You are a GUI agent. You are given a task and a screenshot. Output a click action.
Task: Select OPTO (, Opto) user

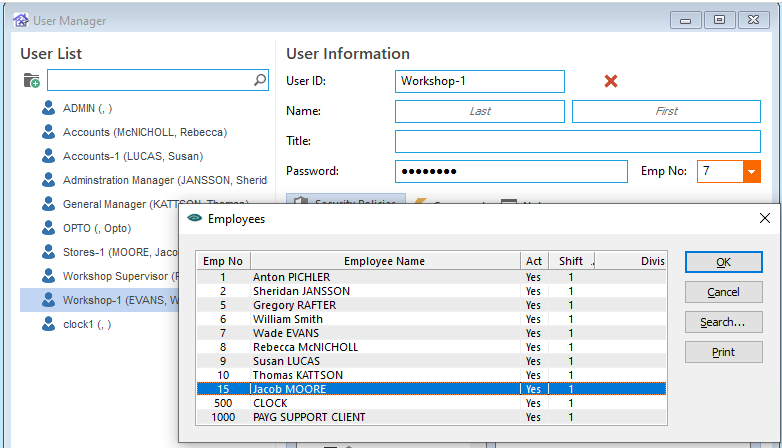(x=97, y=228)
